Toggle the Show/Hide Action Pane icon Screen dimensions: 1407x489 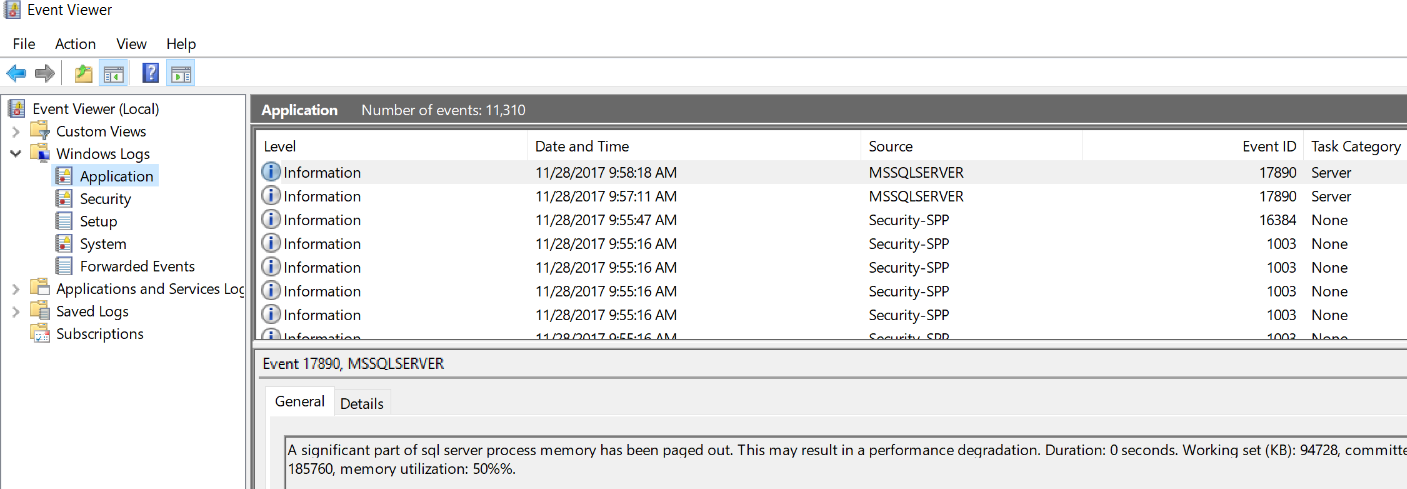[180, 73]
